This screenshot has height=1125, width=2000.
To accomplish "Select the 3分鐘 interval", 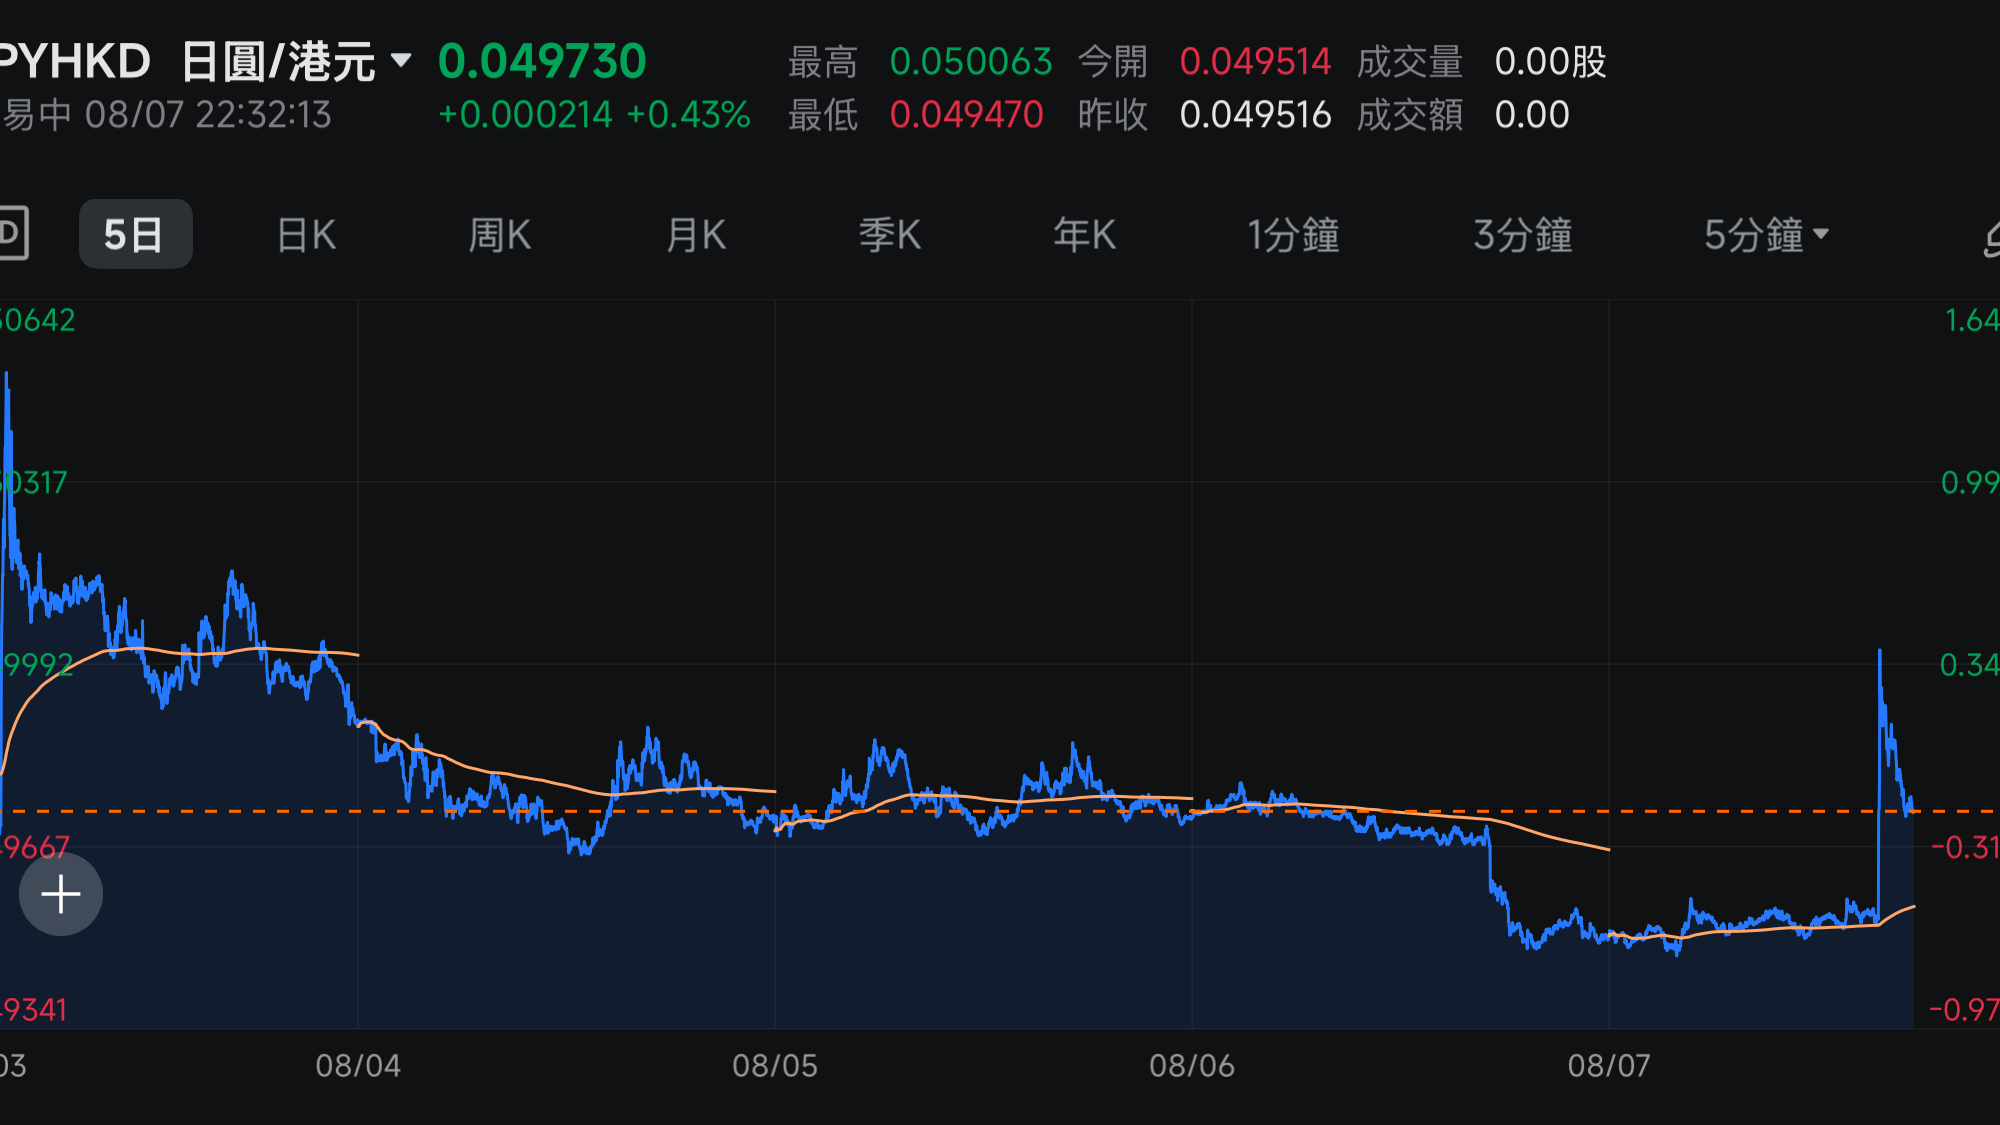I will tap(1522, 235).
